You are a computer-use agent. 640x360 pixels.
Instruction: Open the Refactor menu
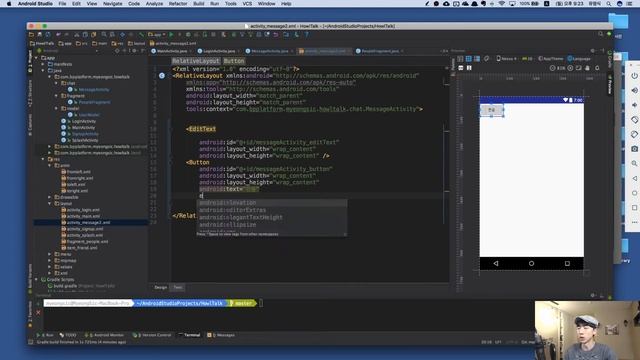[178, 4]
